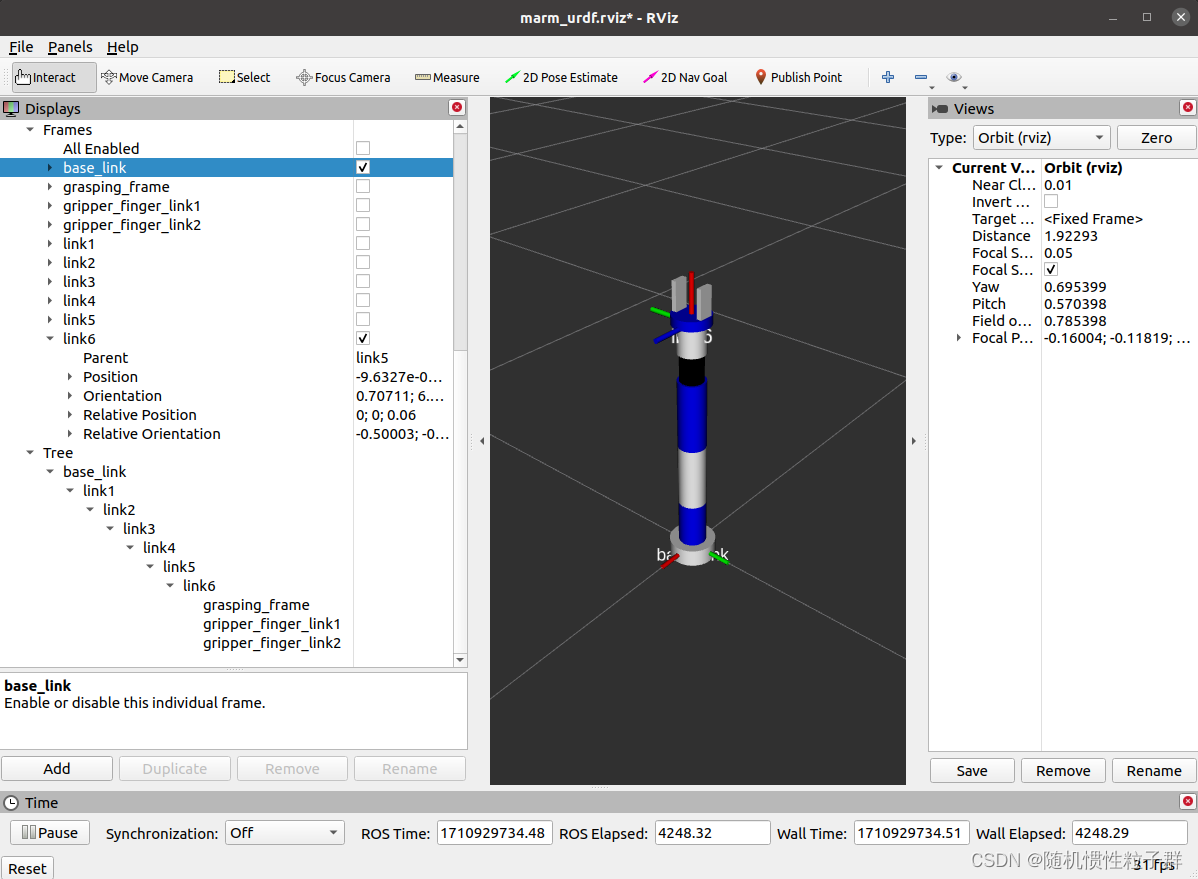
Task: Uncheck the base_link frame checkbox
Action: pos(363,167)
